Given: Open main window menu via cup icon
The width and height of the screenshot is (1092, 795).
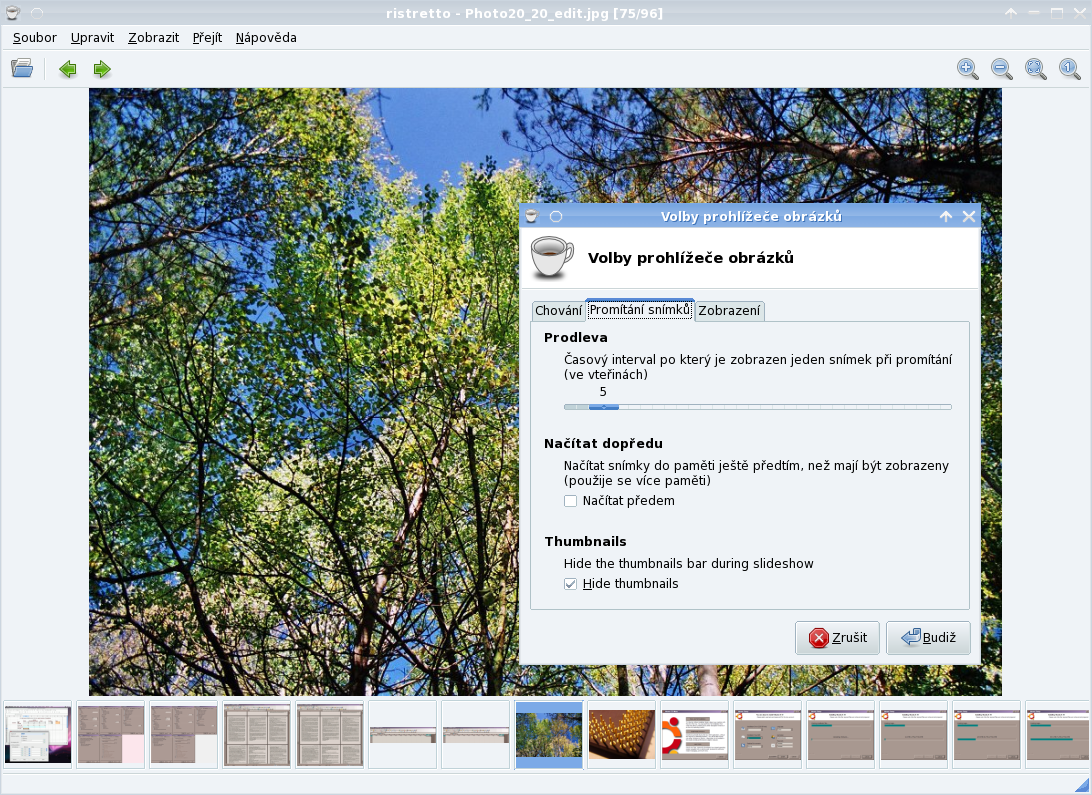Looking at the screenshot, I should (13, 13).
